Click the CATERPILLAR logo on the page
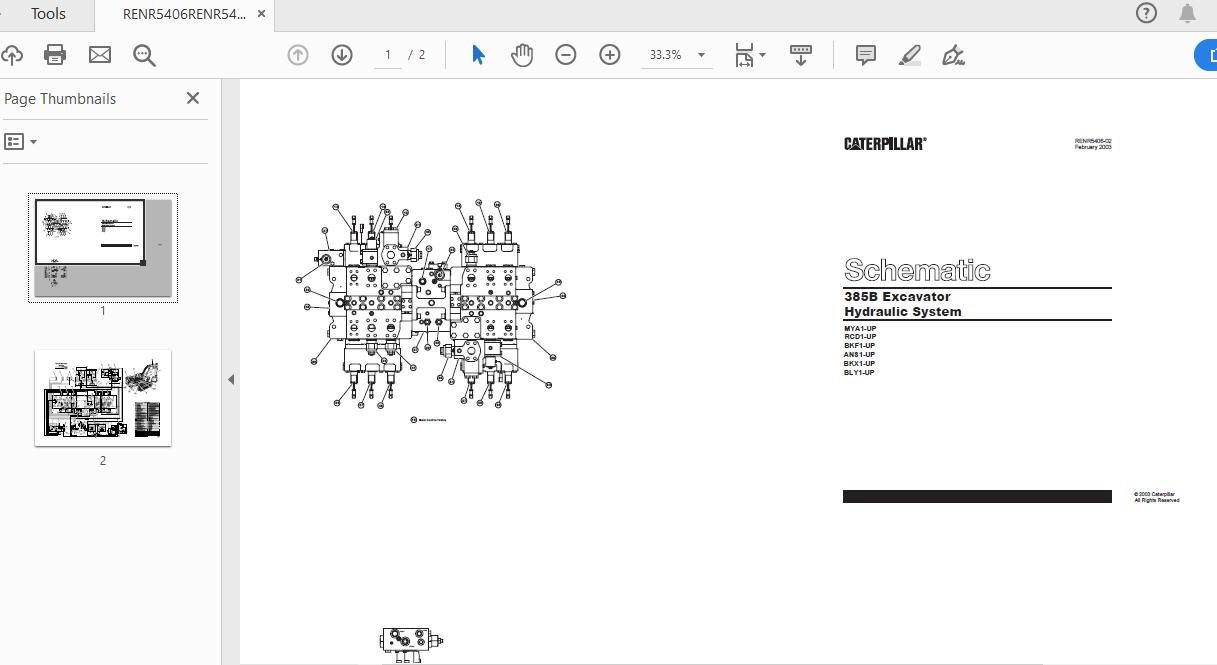The image size is (1217, 665). tap(885, 144)
